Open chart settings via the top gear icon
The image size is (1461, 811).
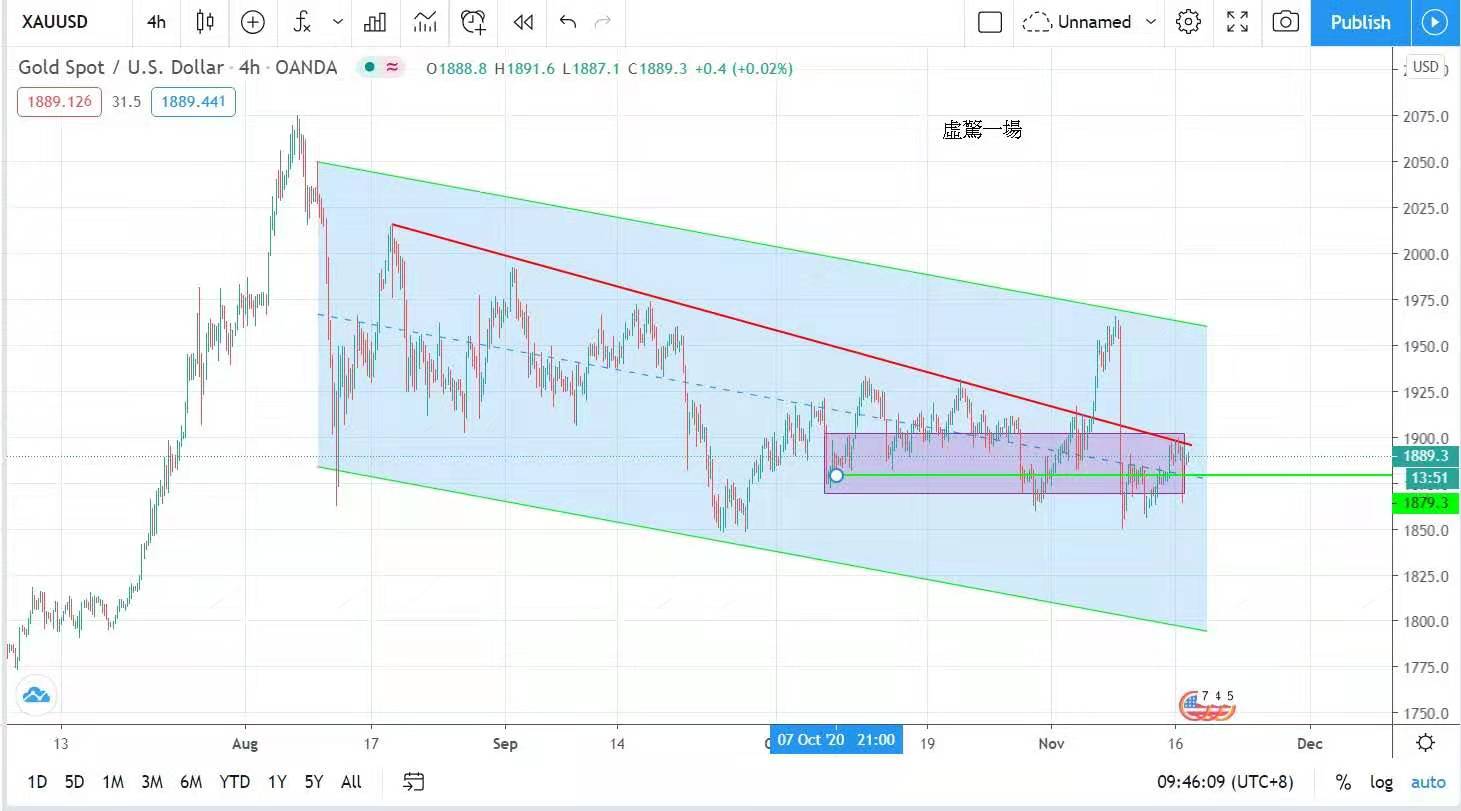pyautogui.click(x=1188, y=22)
